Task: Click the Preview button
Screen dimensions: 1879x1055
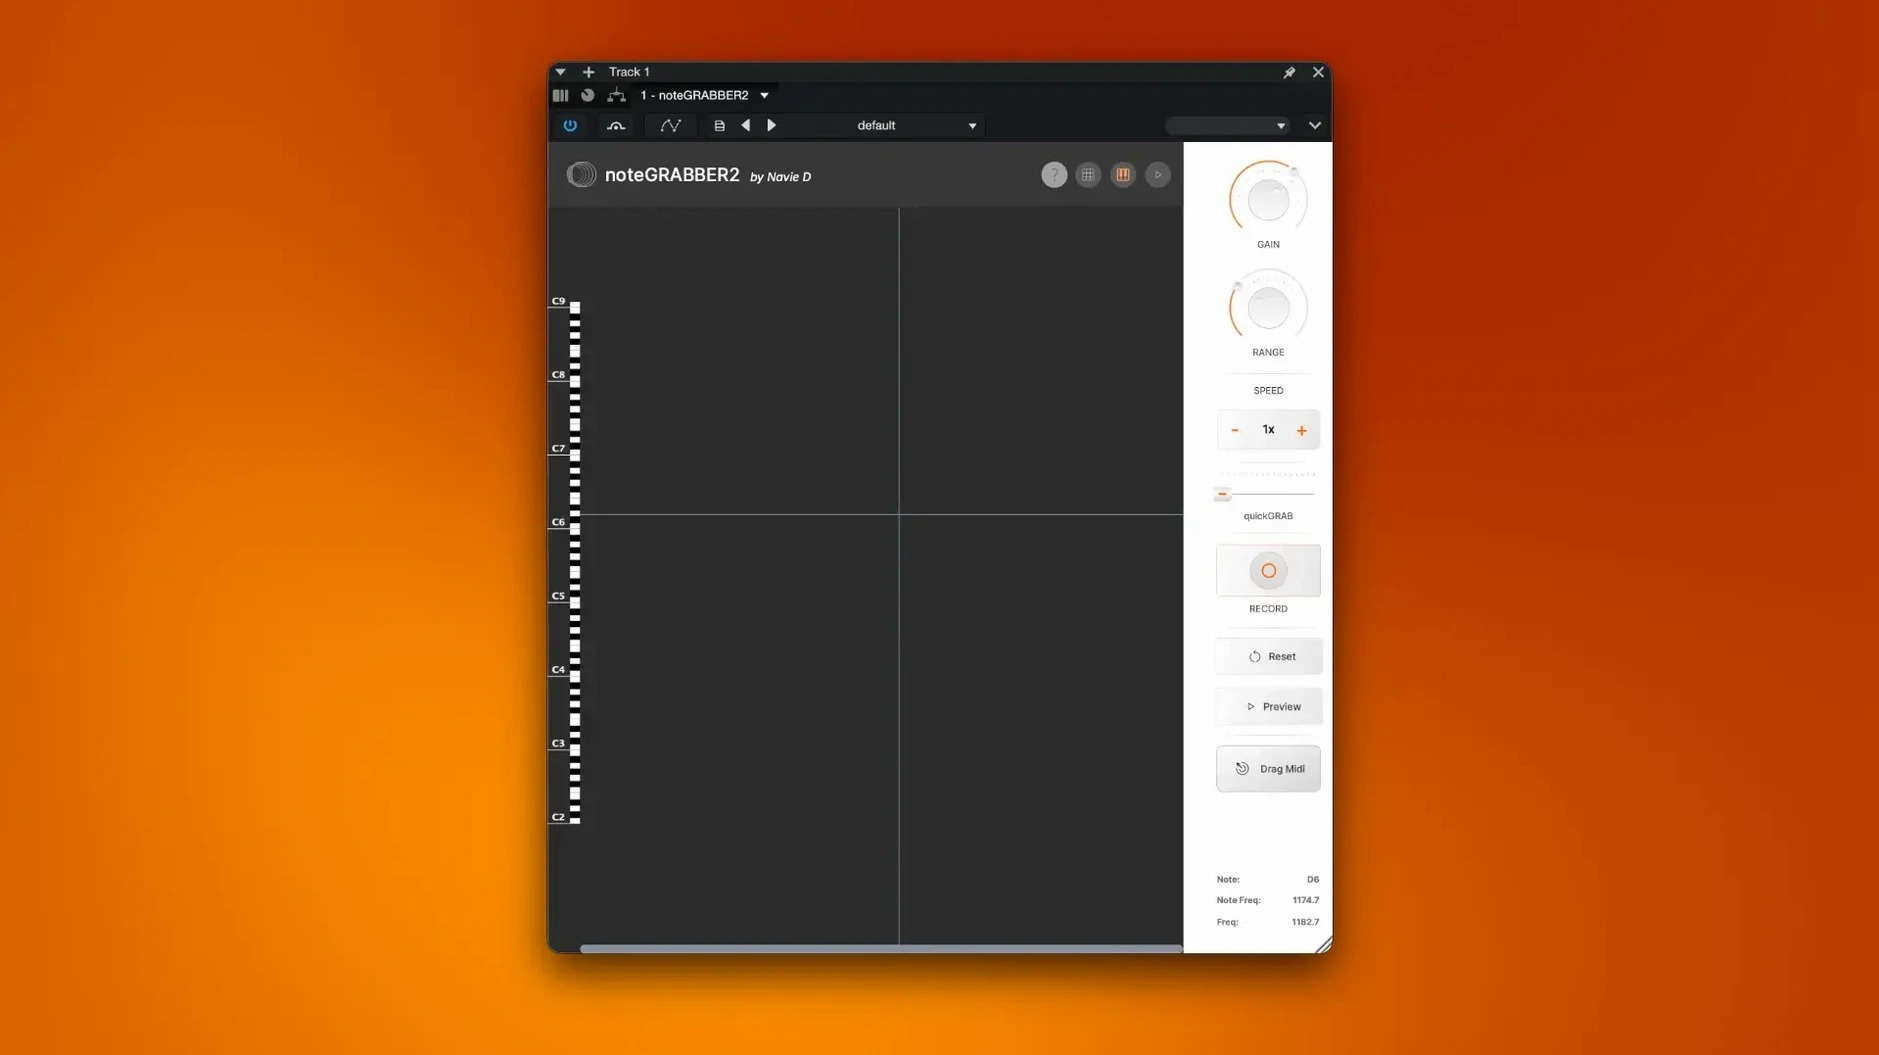Action: (x=1269, y=707)
